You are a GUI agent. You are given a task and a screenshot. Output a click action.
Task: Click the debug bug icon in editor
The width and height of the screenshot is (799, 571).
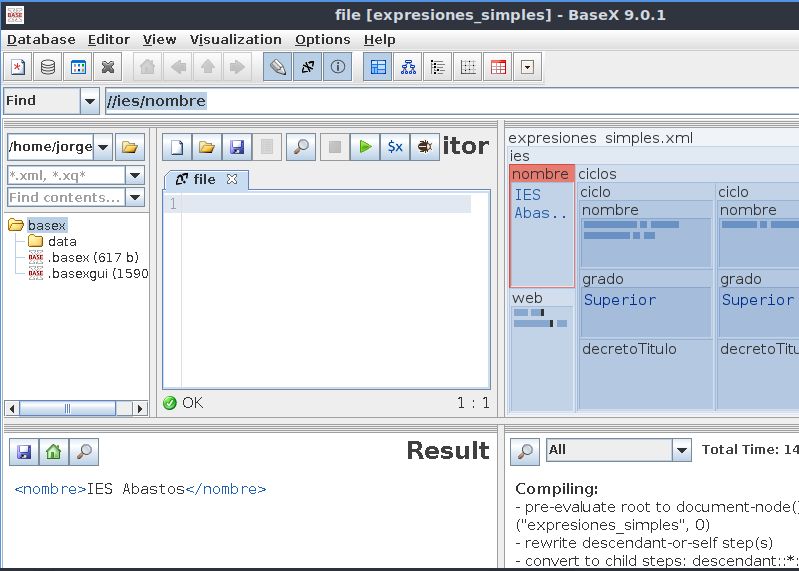(425, 147)
